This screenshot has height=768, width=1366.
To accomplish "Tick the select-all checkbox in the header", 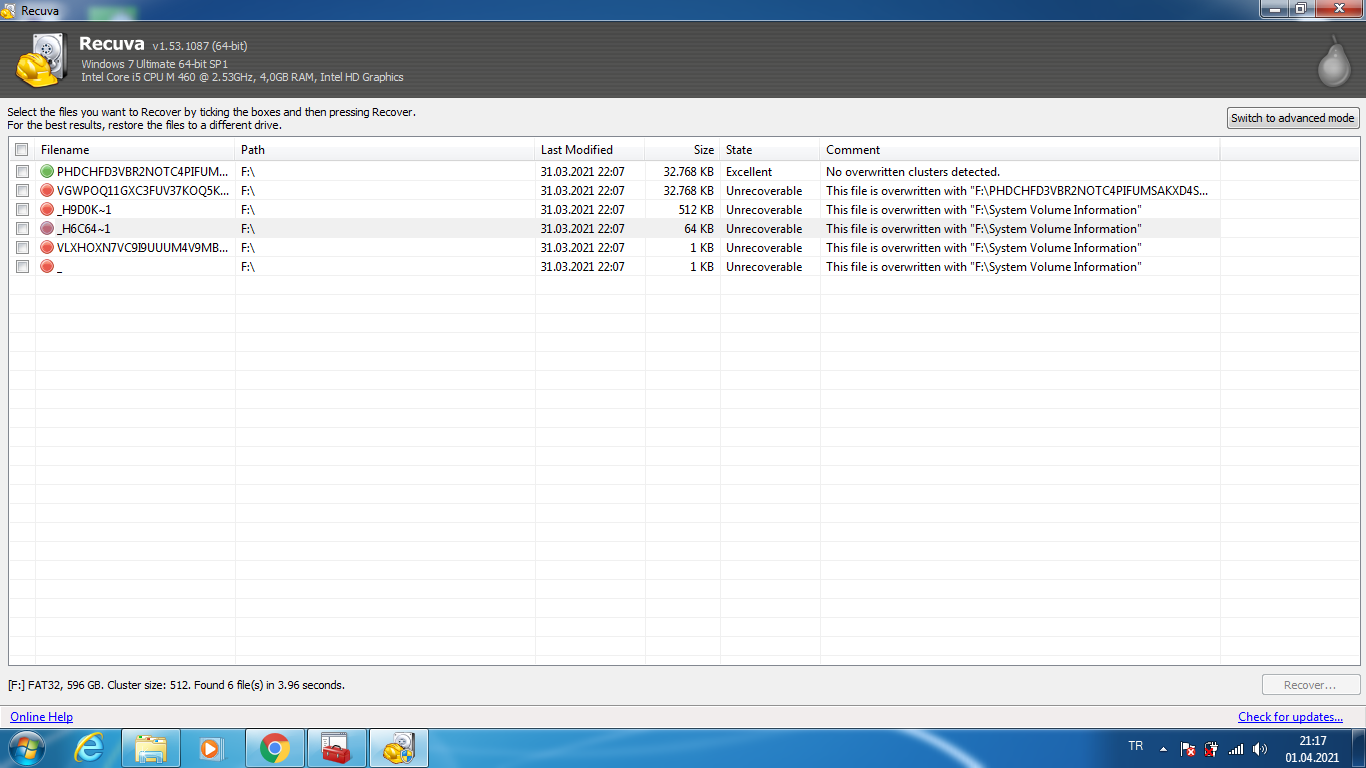I will click(22, 150).
